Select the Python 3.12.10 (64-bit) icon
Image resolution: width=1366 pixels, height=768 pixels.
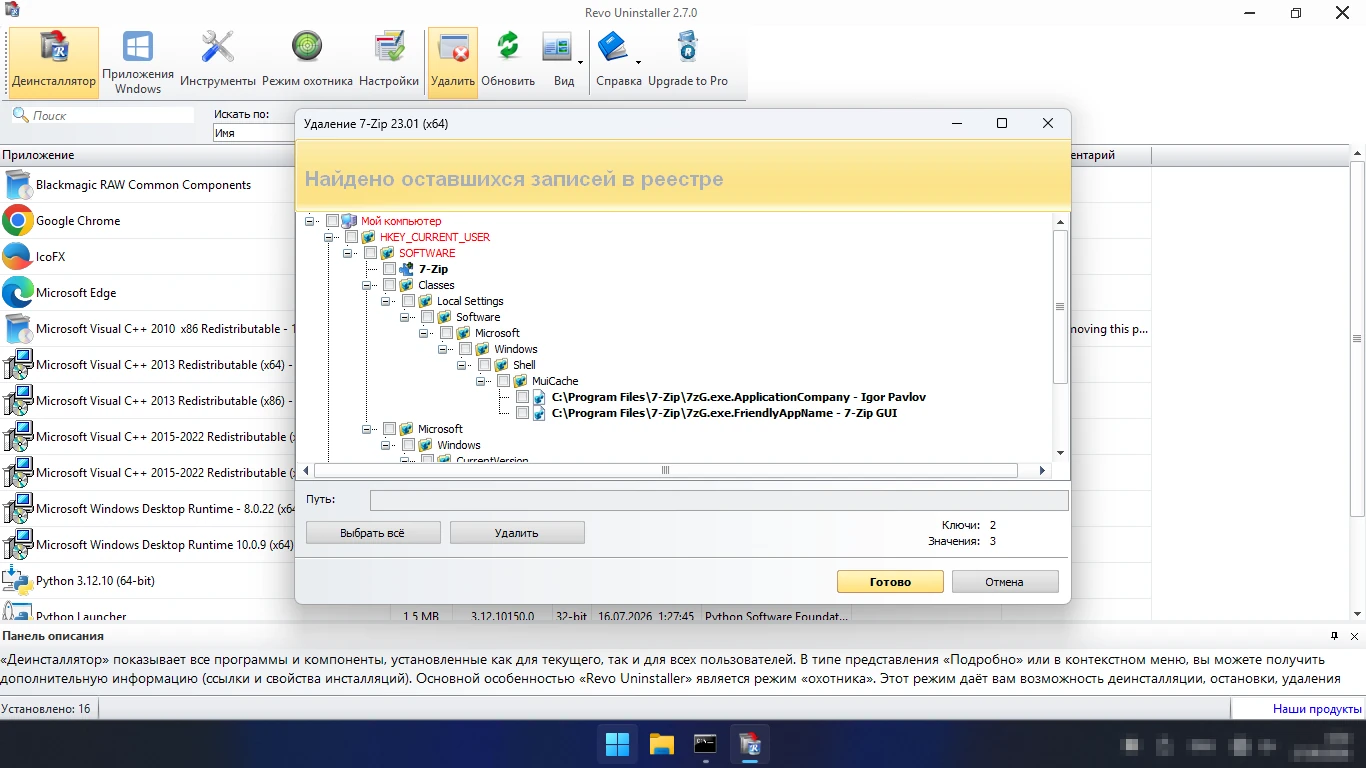pos(18,581)
